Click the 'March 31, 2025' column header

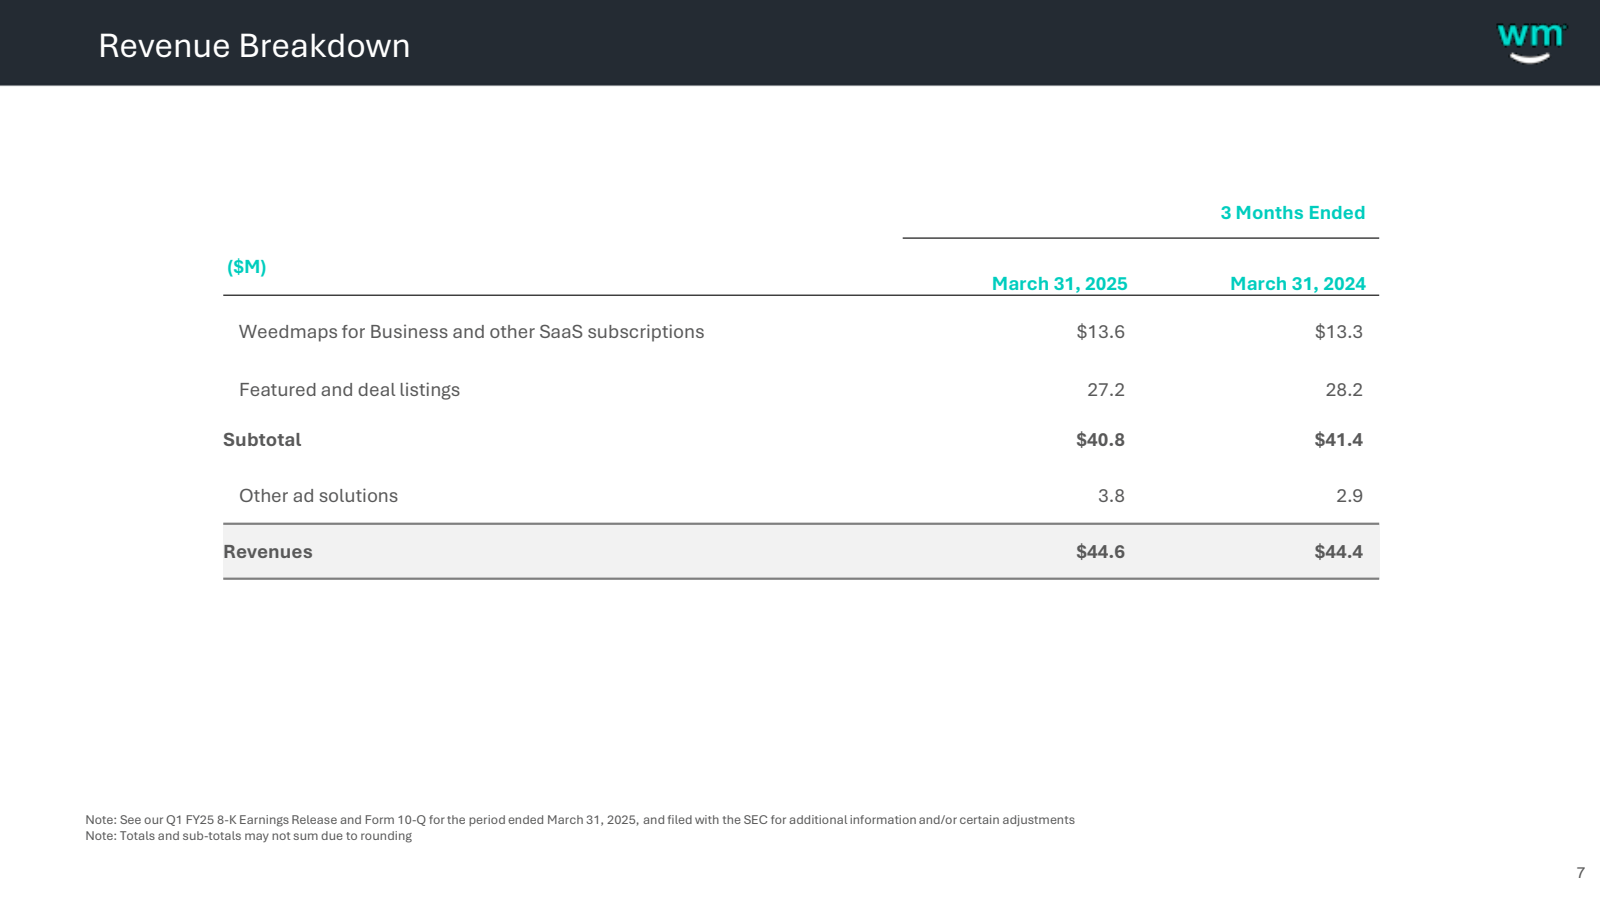pyautogui.click(x=1059, y=284)
